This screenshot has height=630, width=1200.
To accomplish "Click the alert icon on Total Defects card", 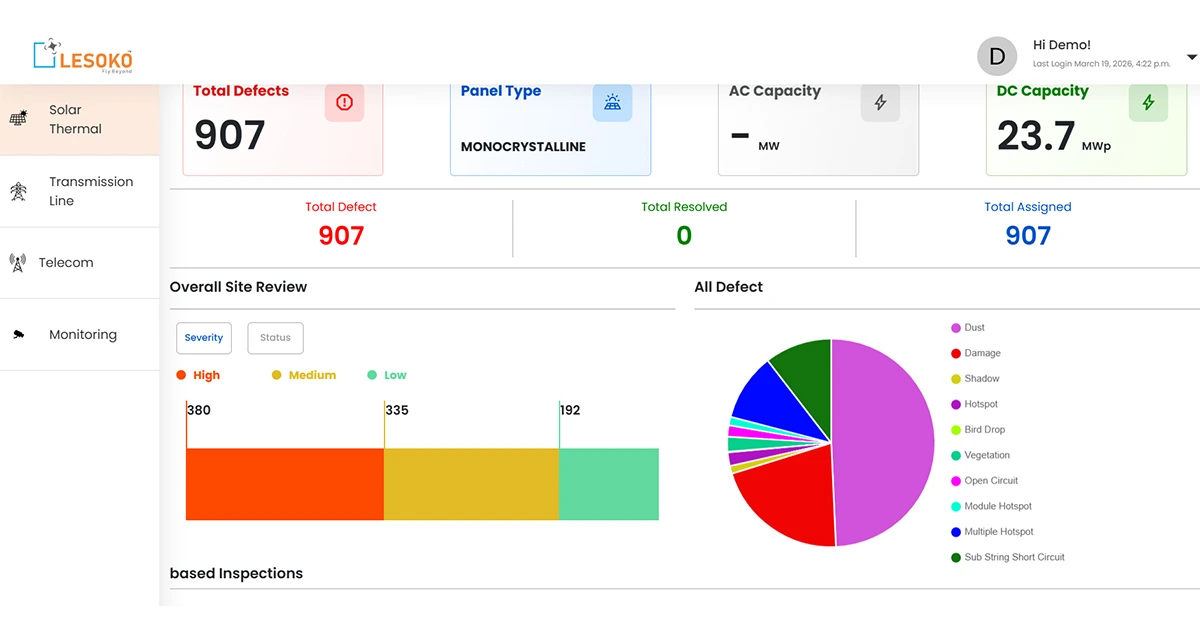I will [x=344, y=103].
